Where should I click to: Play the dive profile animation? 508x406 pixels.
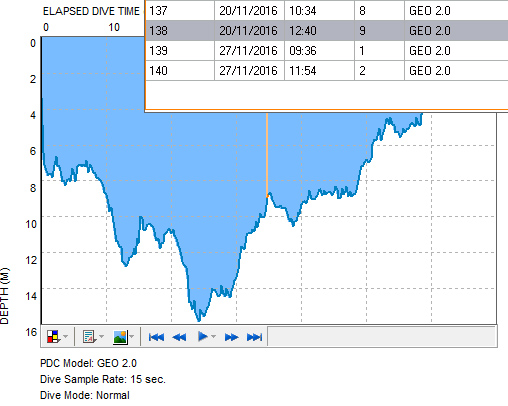click(202, 337)
